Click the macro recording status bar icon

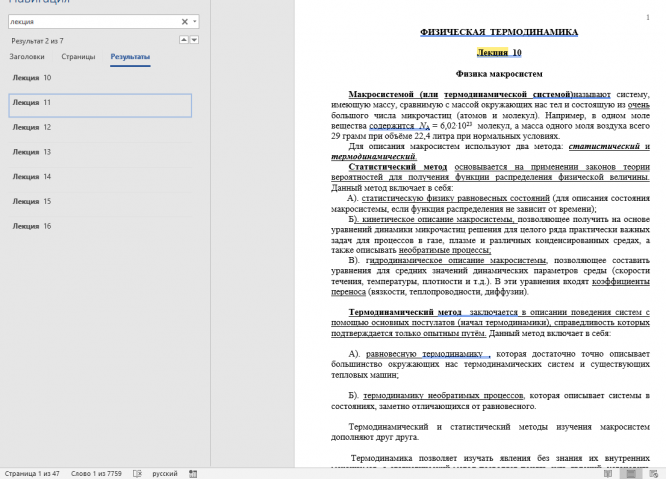[193, 473]
